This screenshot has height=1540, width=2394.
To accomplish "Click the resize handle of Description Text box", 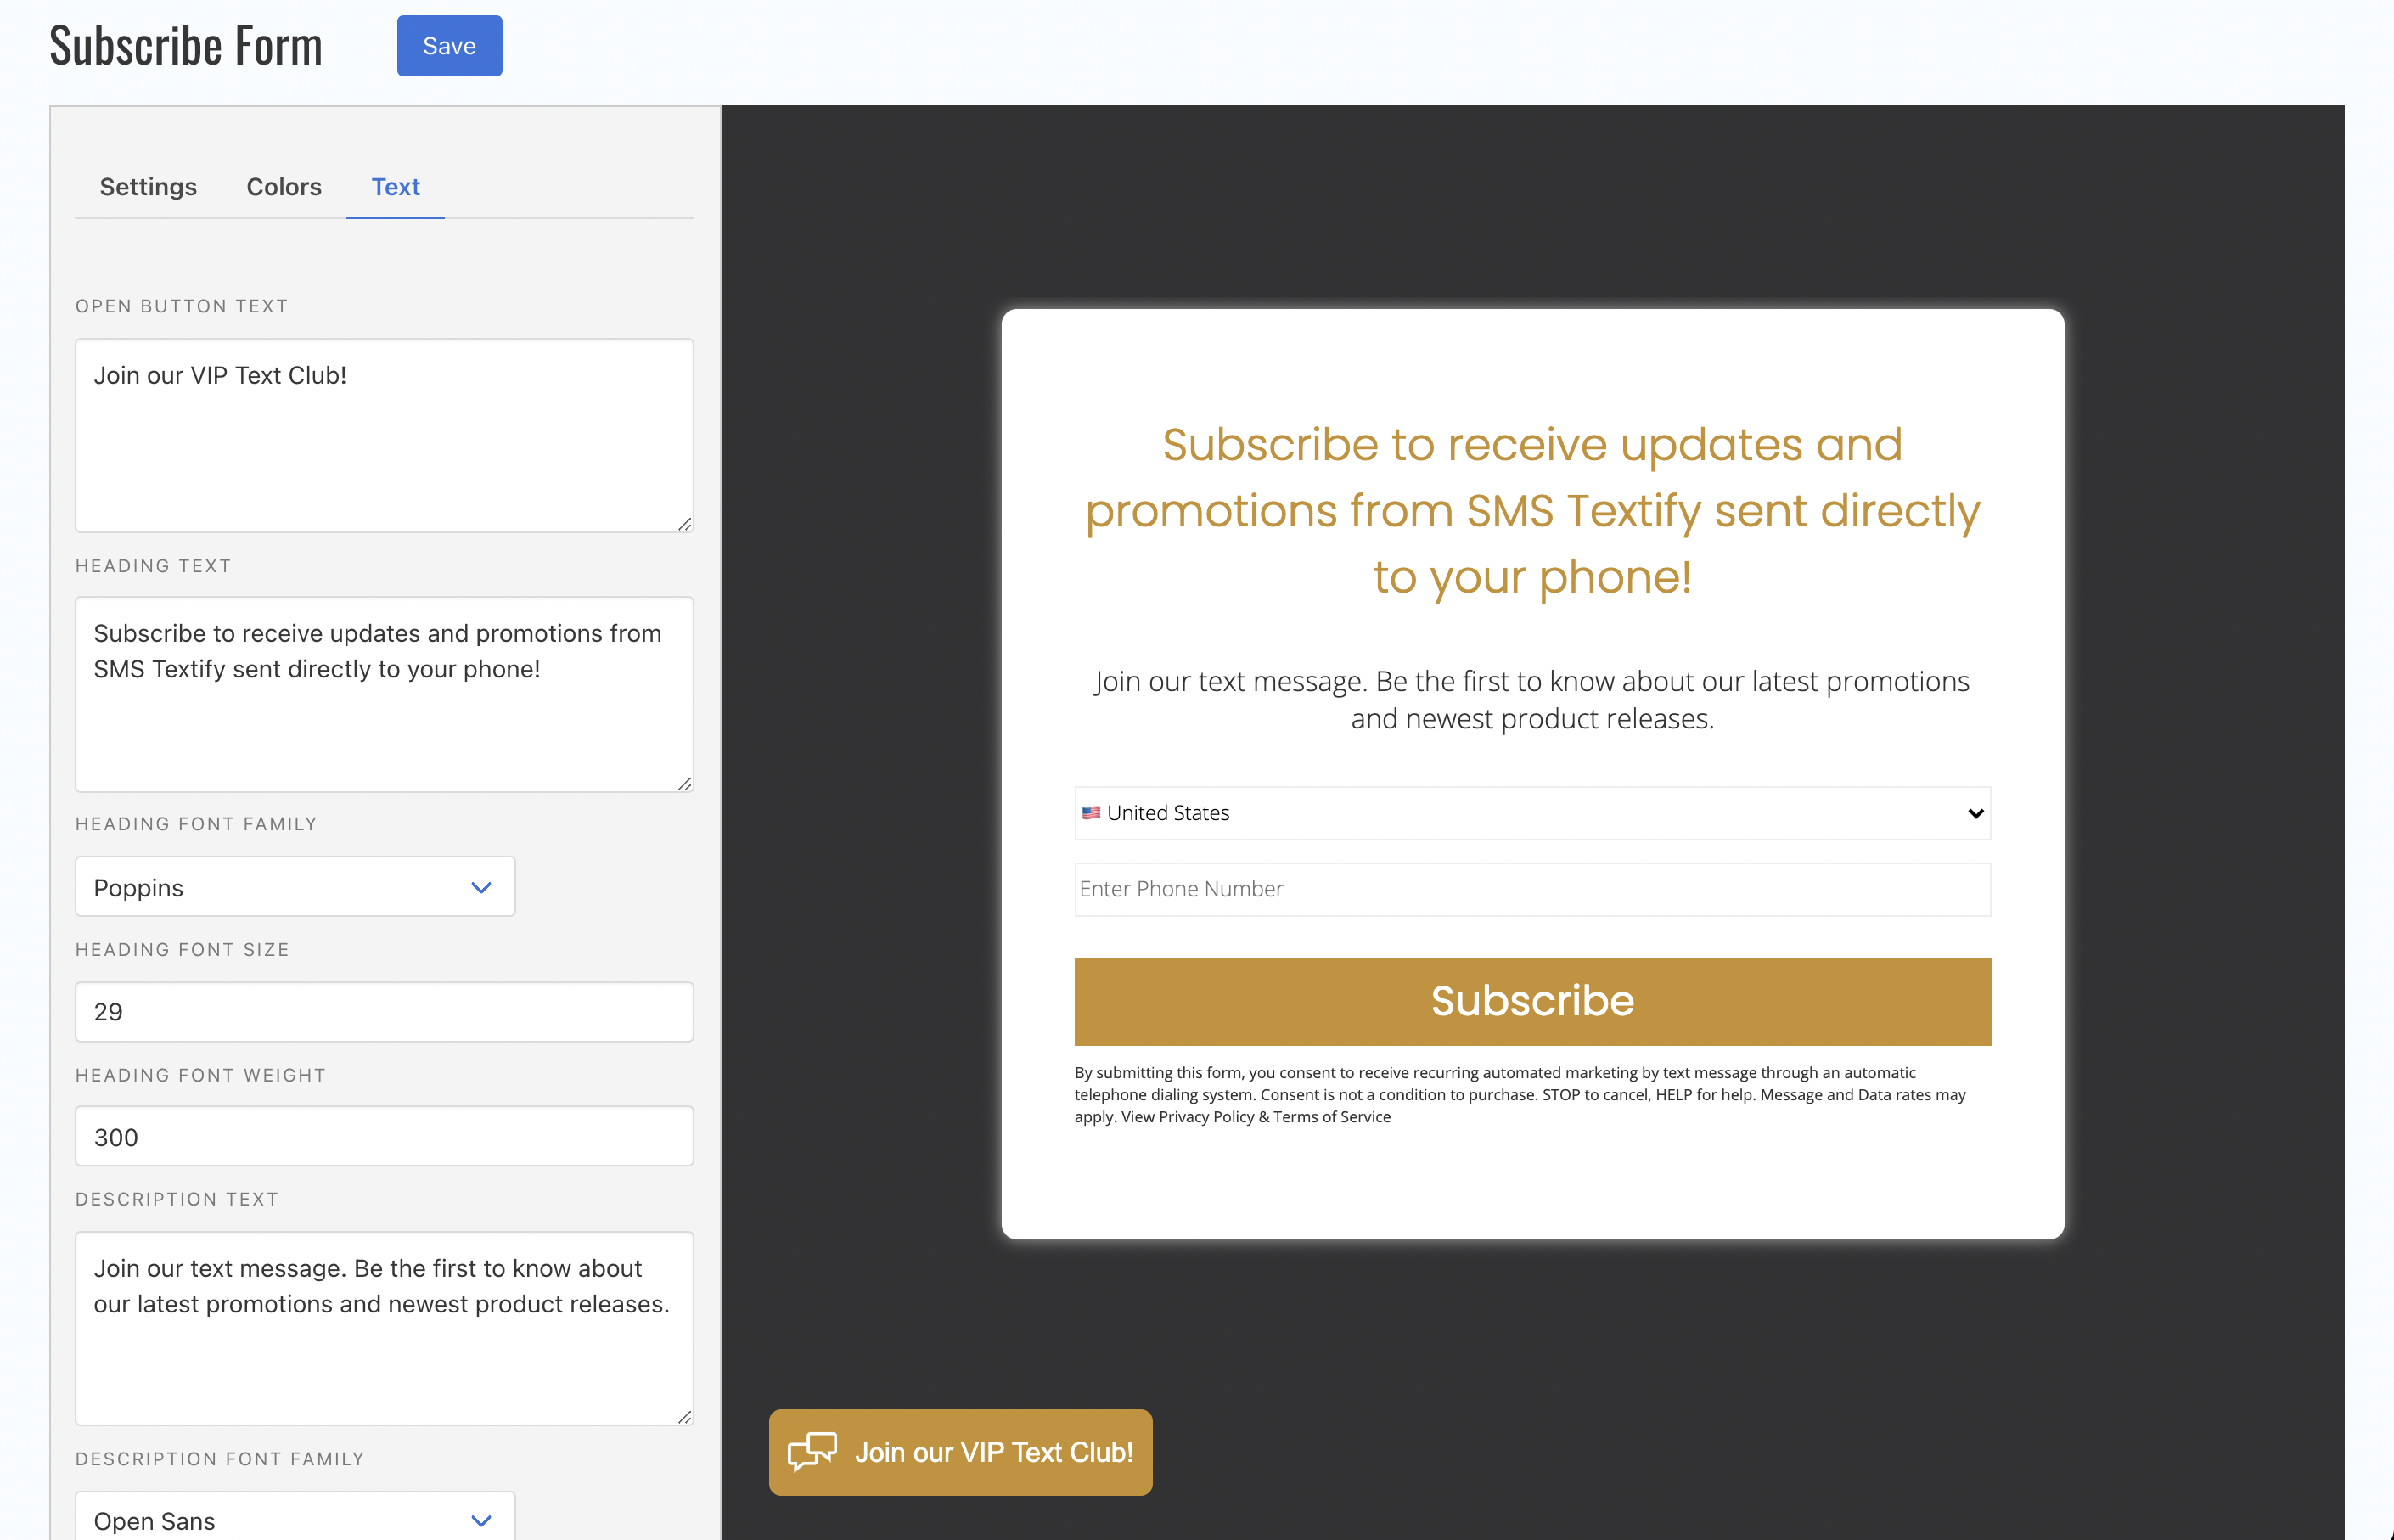I will [x=685, y=1417].
